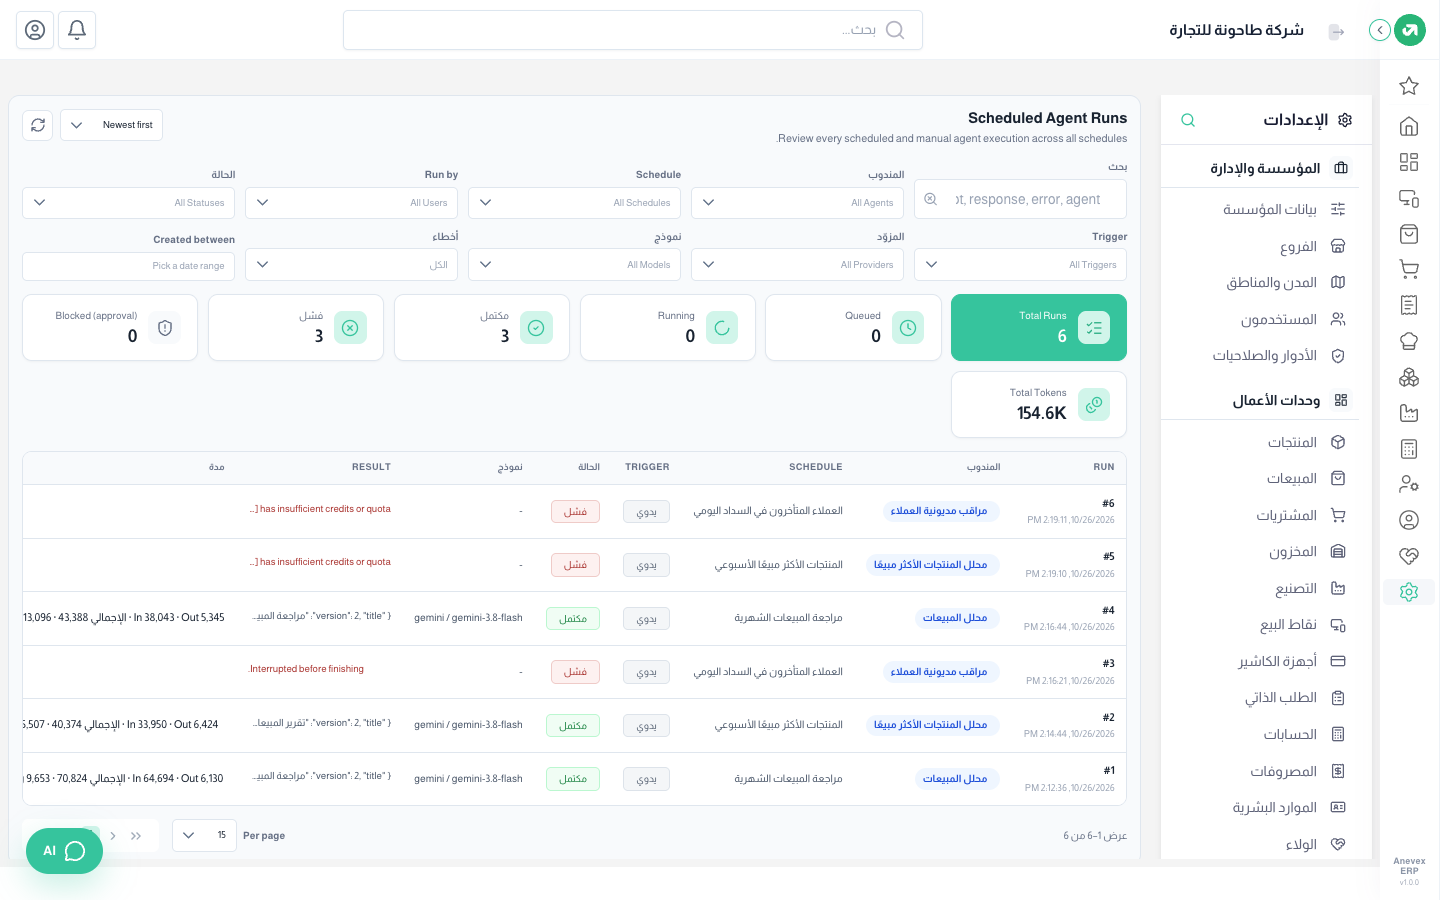Click the logout arrow beside company name
Image resolution: width=1440 pixels, height=900 pixels.
click(x=1336, y=32)
